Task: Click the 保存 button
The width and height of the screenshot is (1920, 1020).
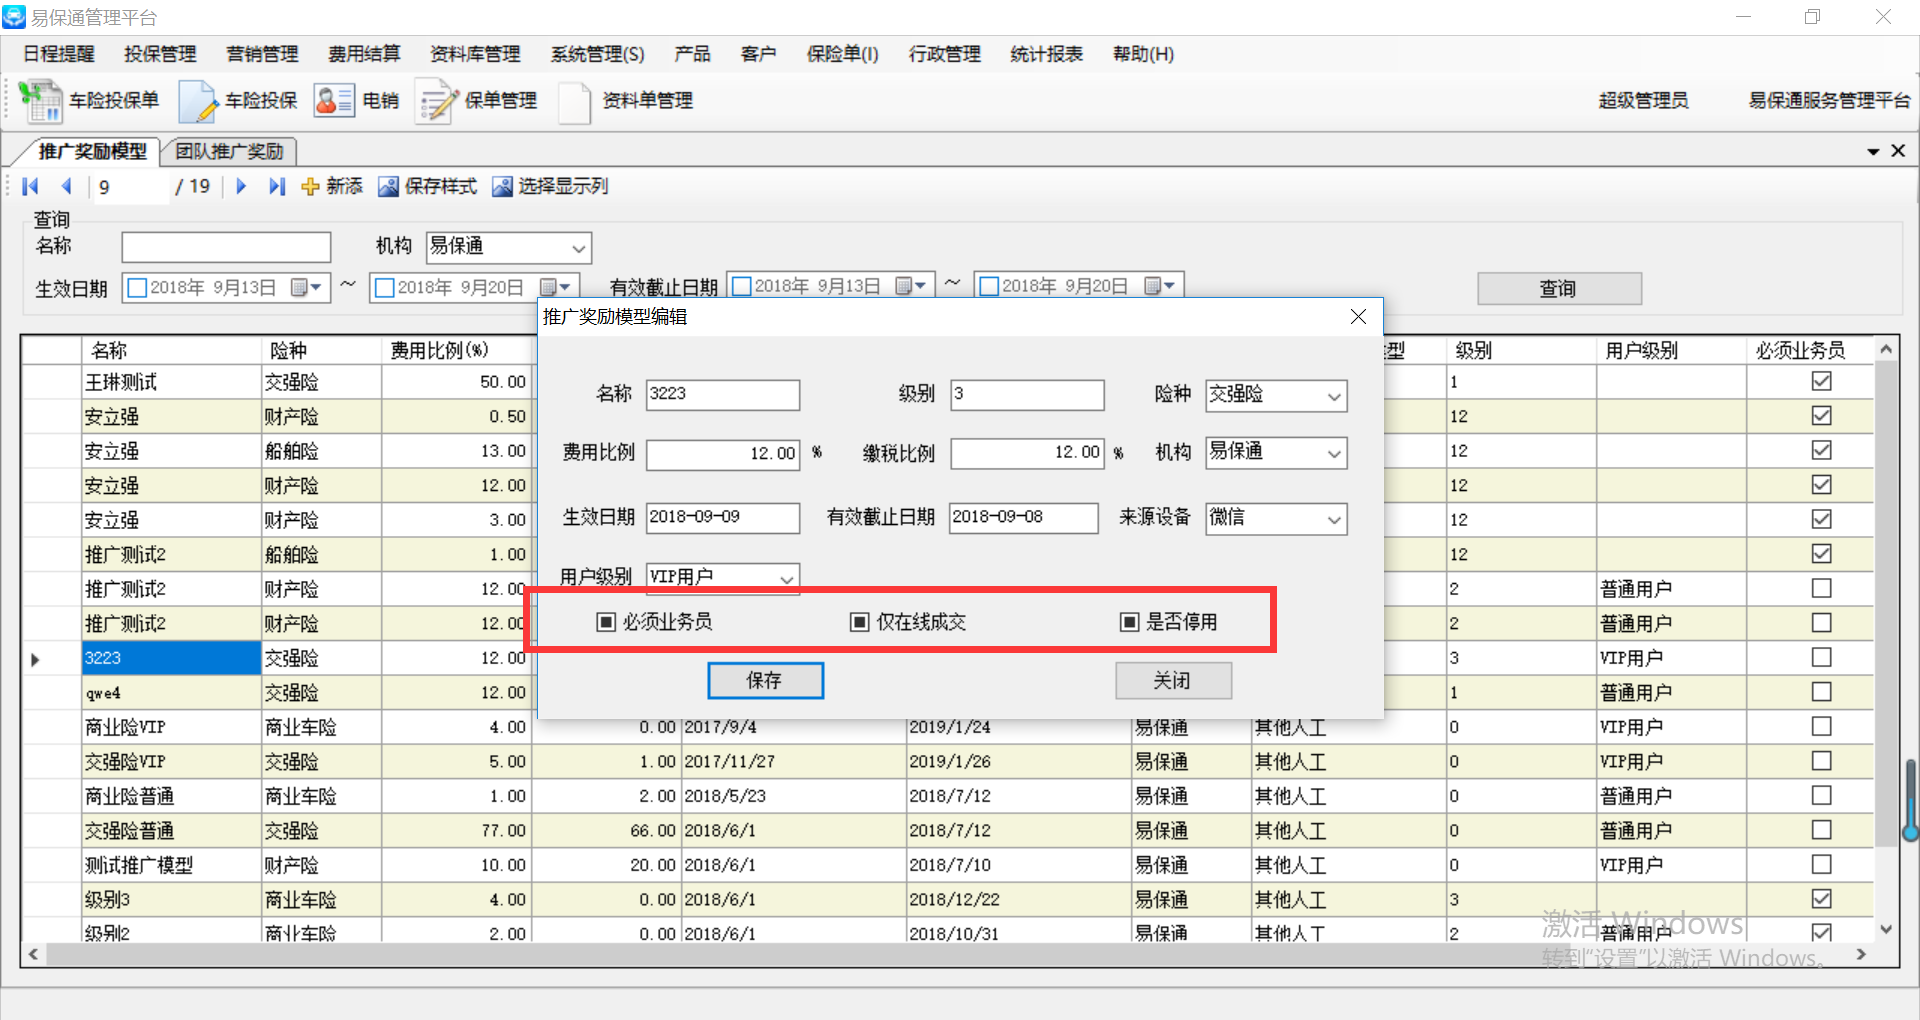Action: coord(765,681)
